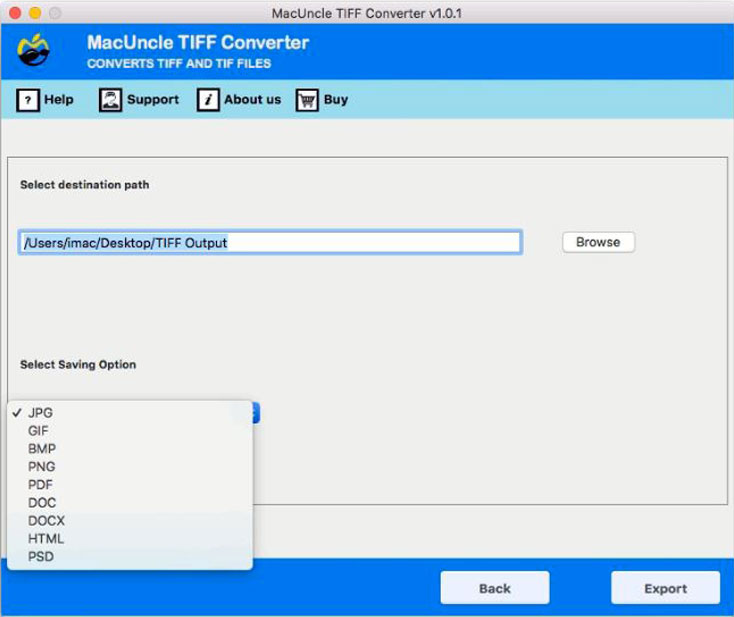734x617 pixels.
Task: Click the Buy shopping cart icon
Action: point(307,100)
